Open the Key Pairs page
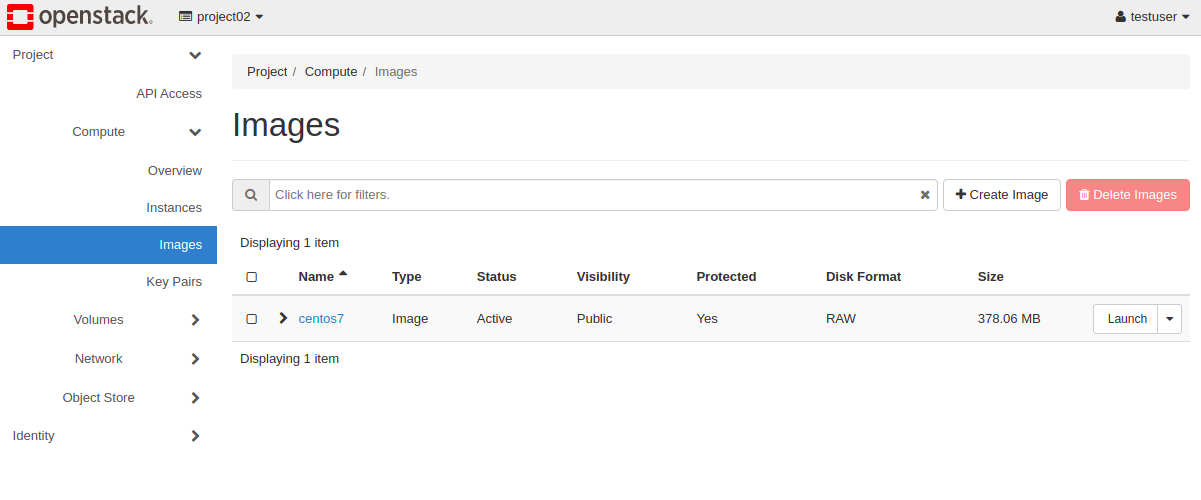Screen dimensions: 1201x500 [174, 282]
